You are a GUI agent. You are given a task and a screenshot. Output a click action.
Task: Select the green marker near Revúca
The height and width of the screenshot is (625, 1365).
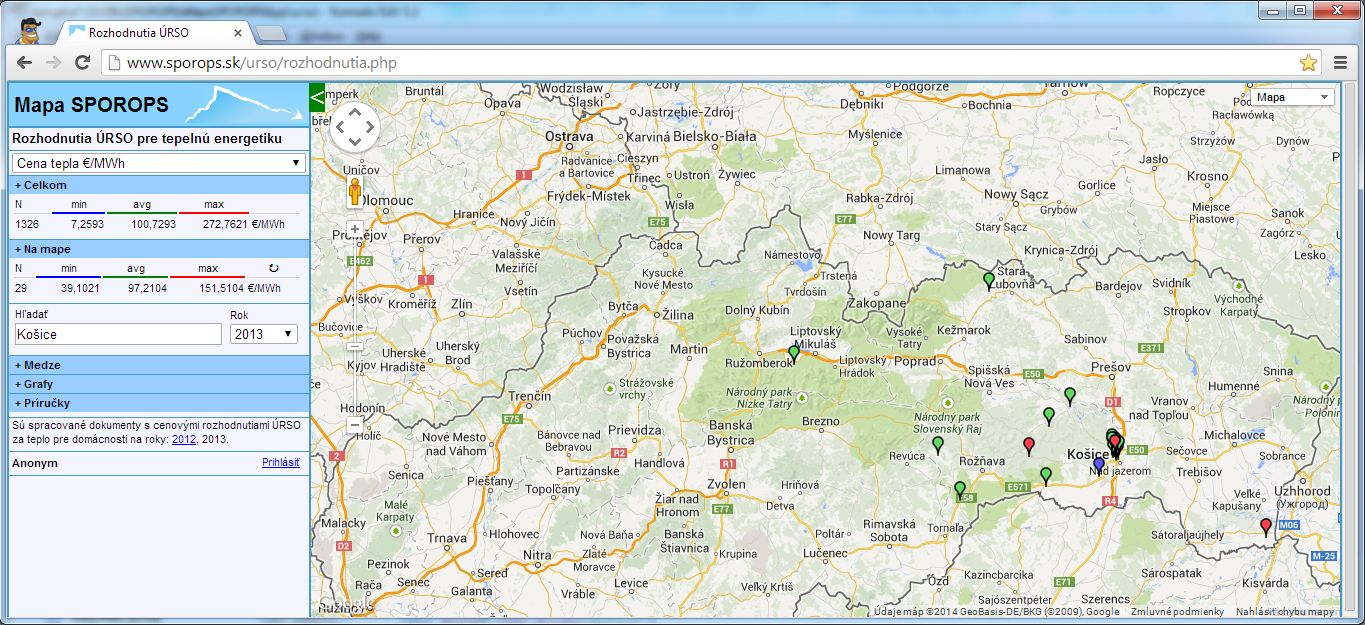pos(938,444)
